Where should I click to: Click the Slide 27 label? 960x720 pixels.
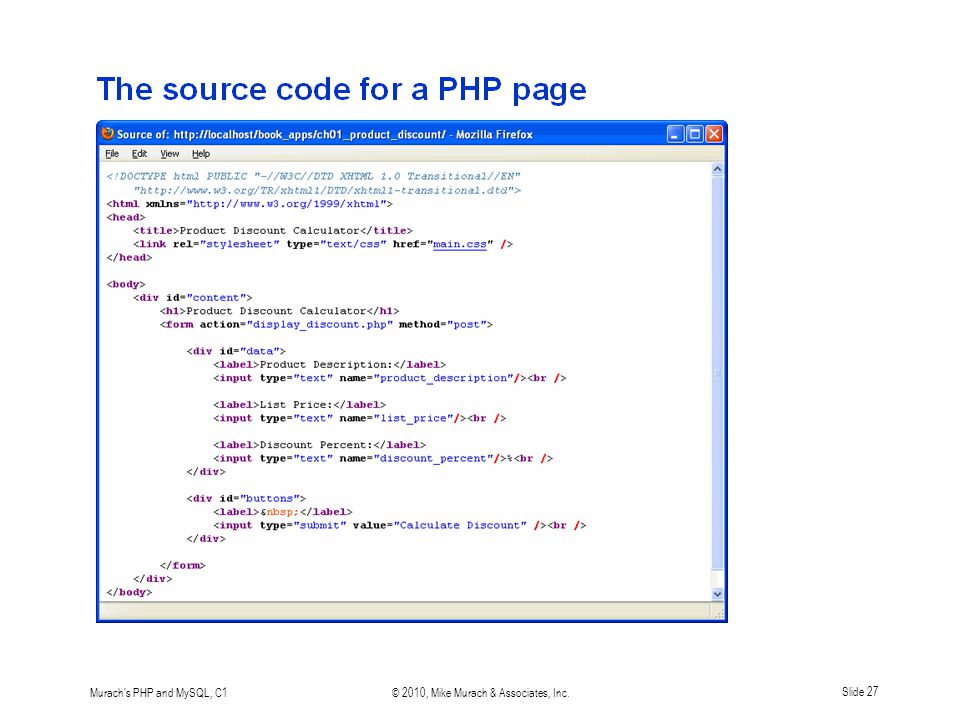(860, 692)
